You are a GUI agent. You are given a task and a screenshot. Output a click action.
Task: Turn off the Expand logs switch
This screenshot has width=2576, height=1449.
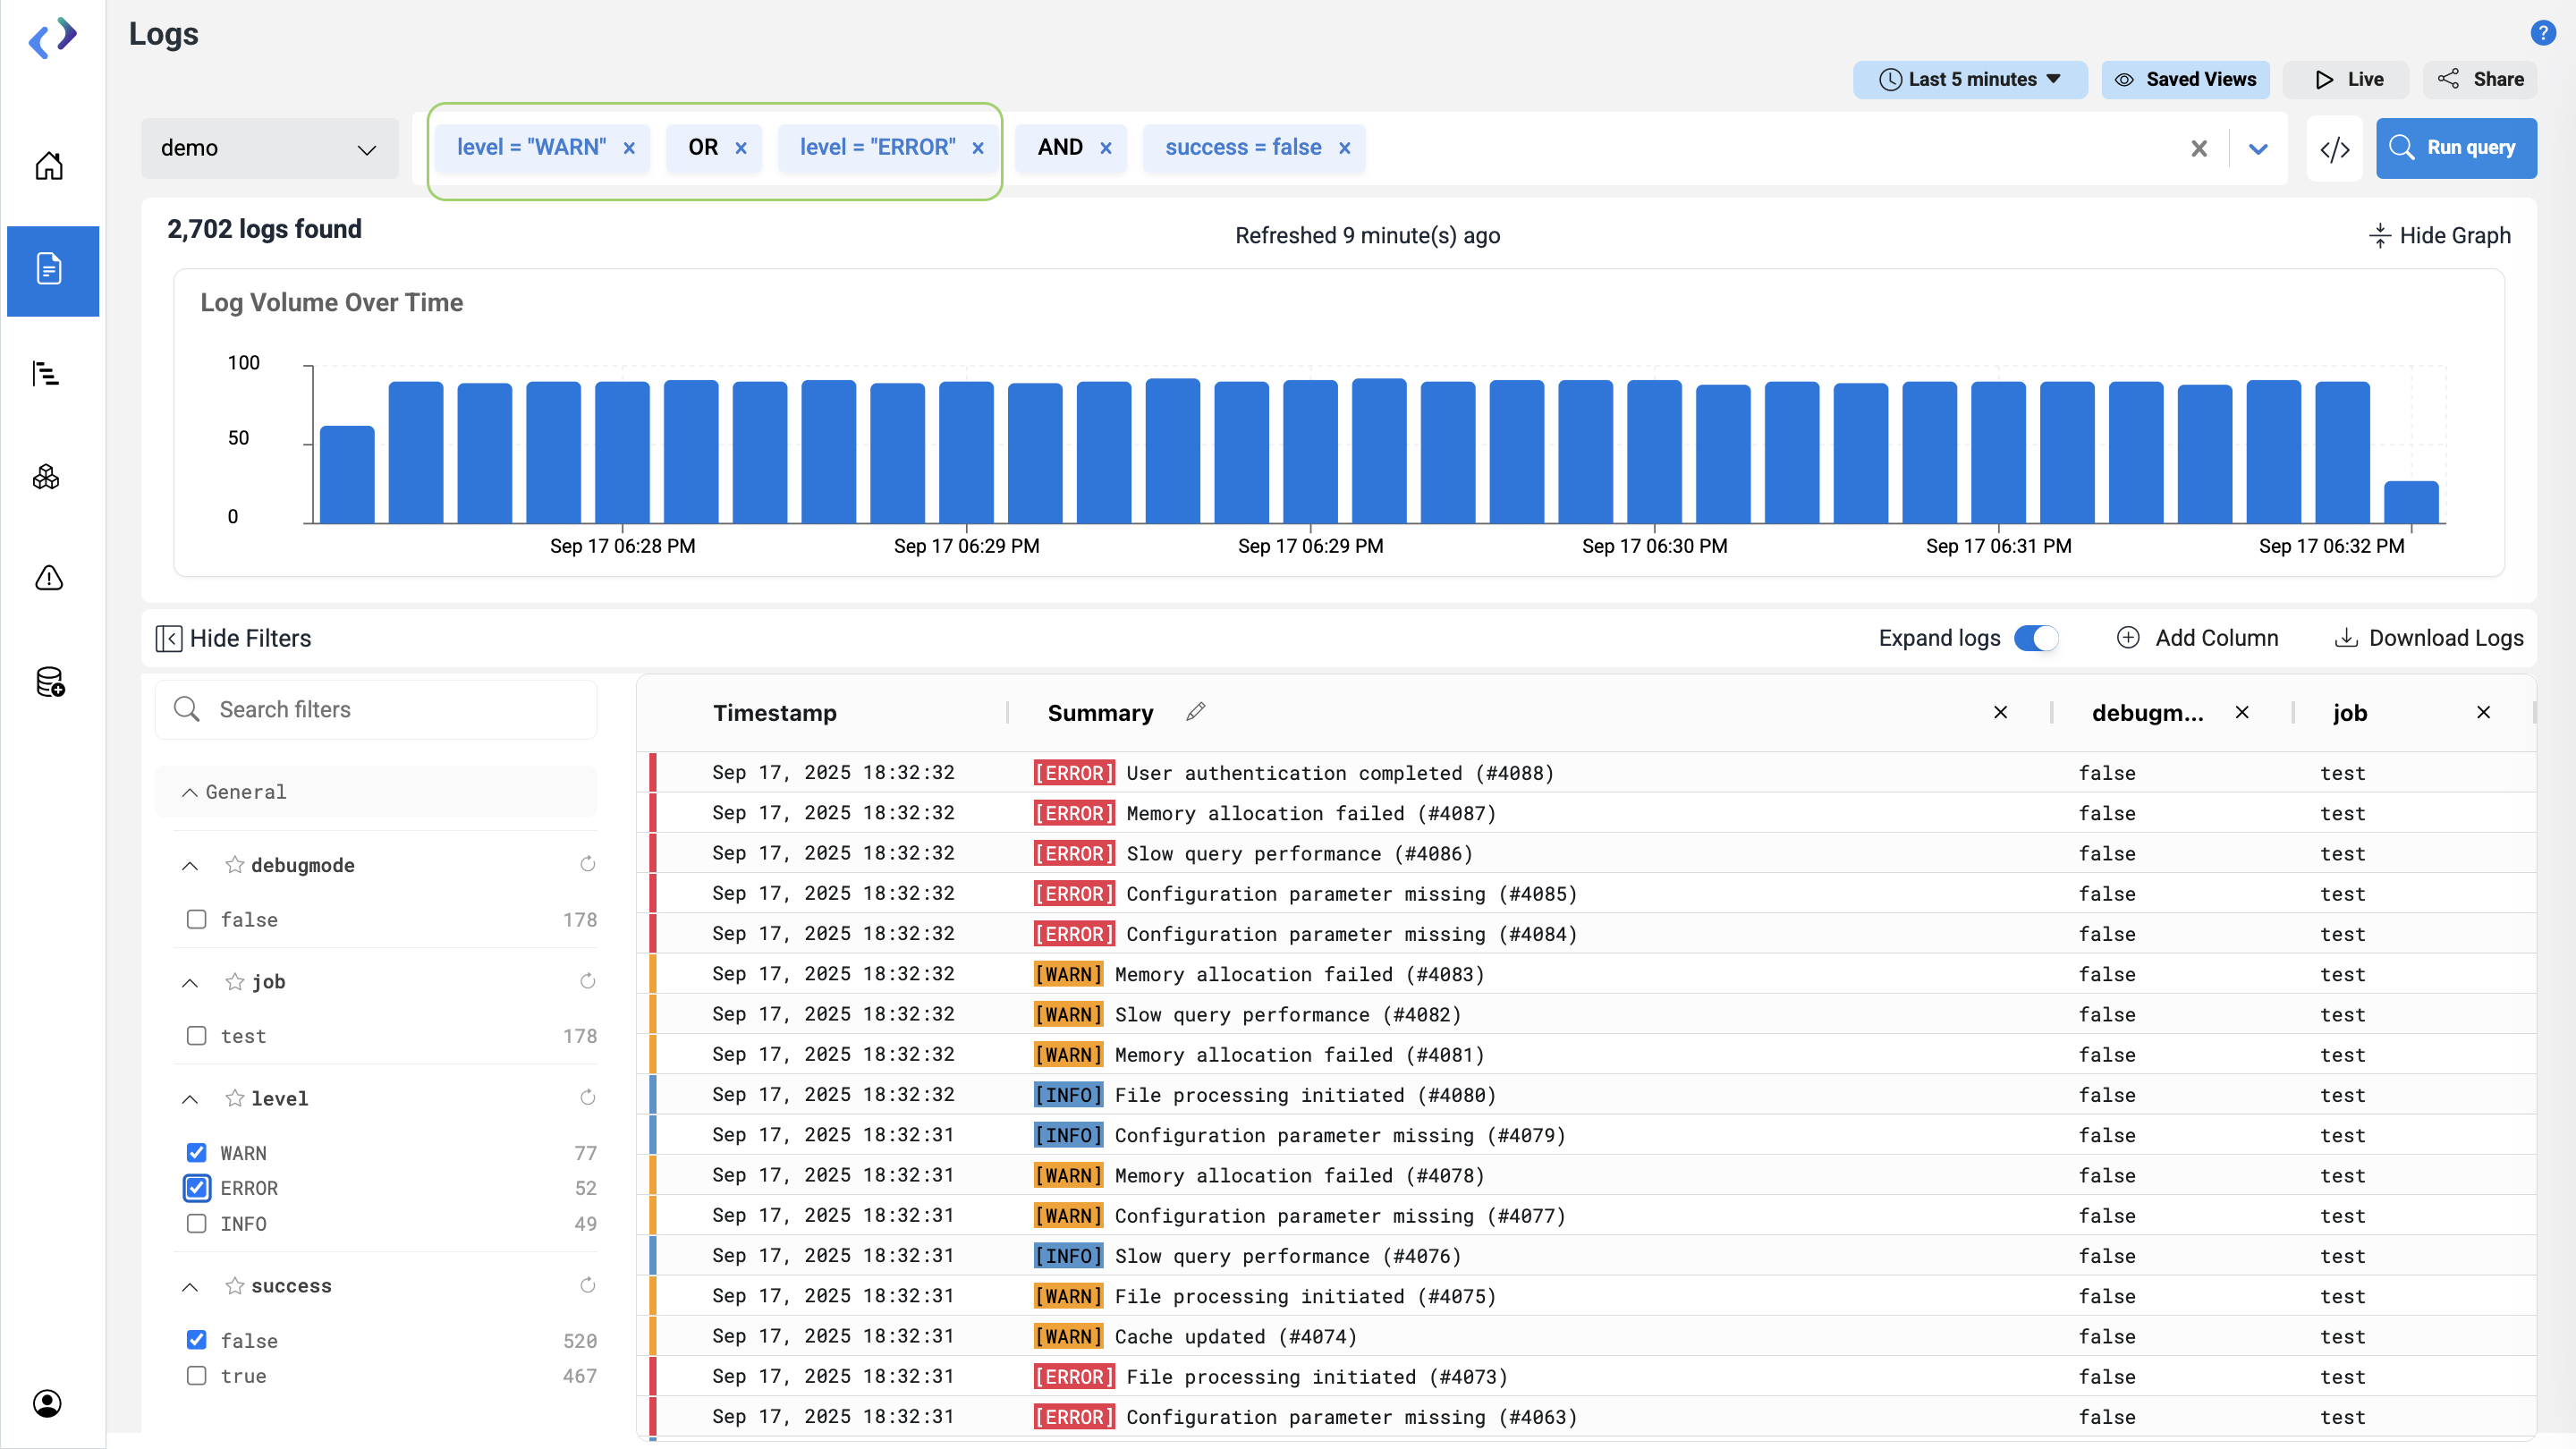tap(2036, 638)
